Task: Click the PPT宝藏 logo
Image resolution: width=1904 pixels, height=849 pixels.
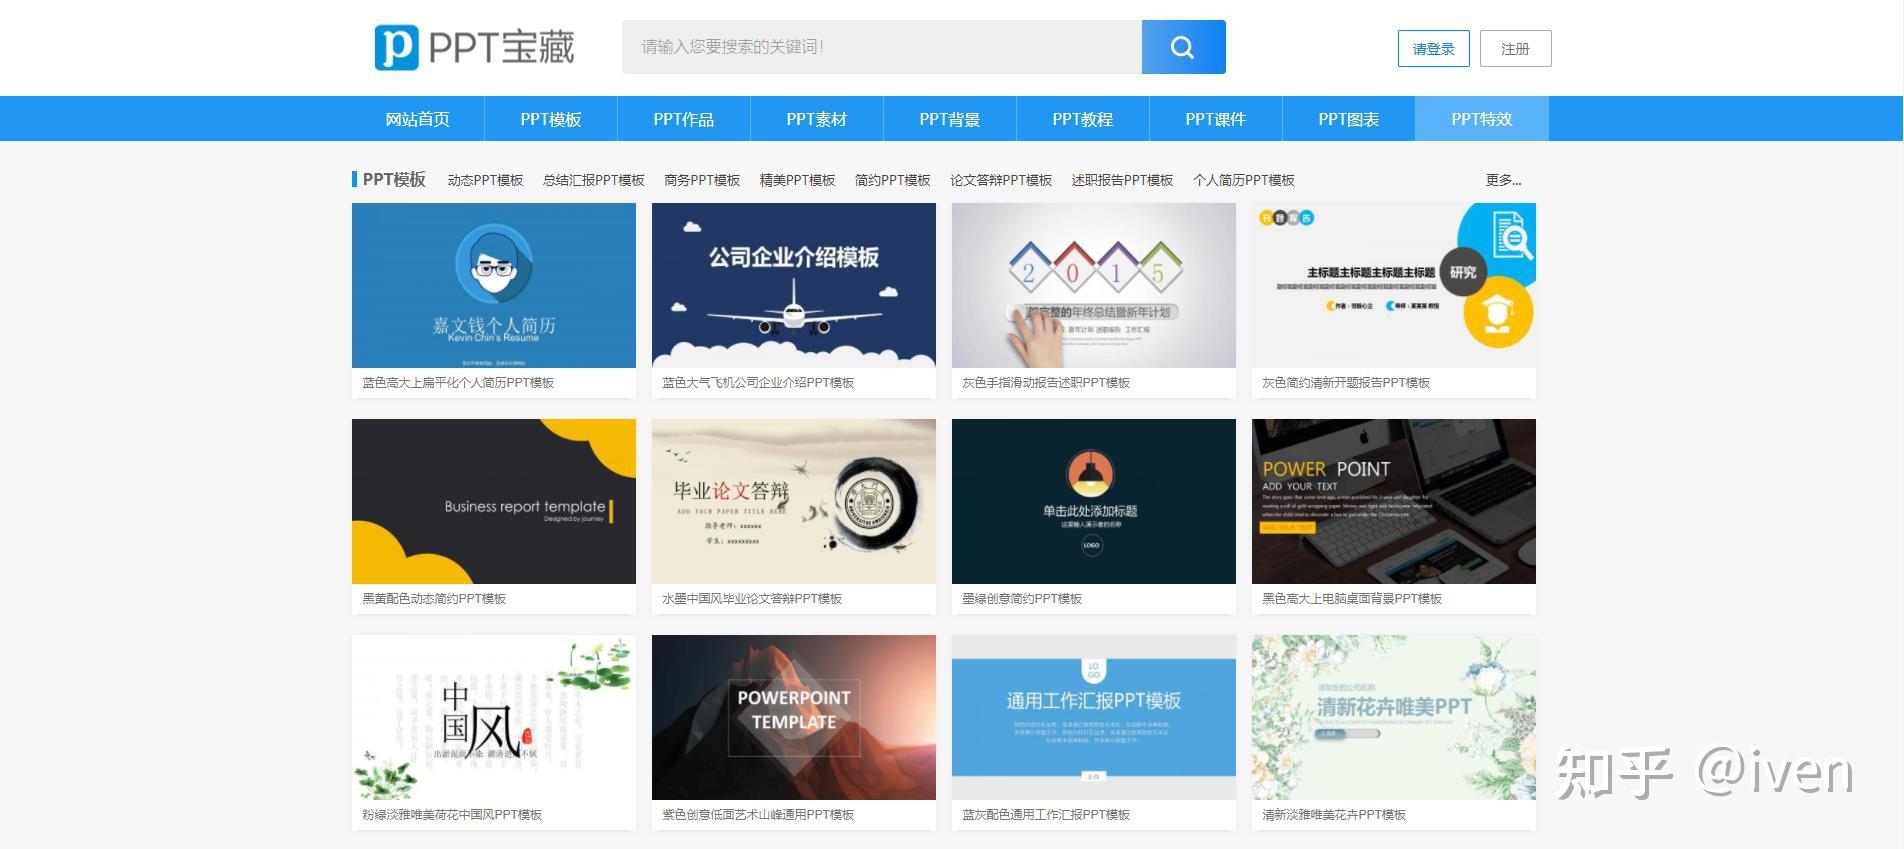Action: [474, 47]
